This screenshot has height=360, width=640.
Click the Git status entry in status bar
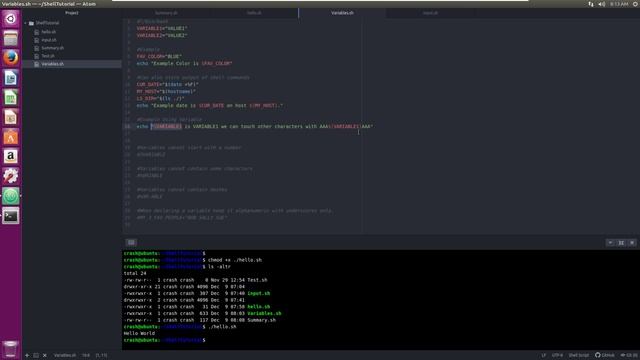[x=629, y=355]
